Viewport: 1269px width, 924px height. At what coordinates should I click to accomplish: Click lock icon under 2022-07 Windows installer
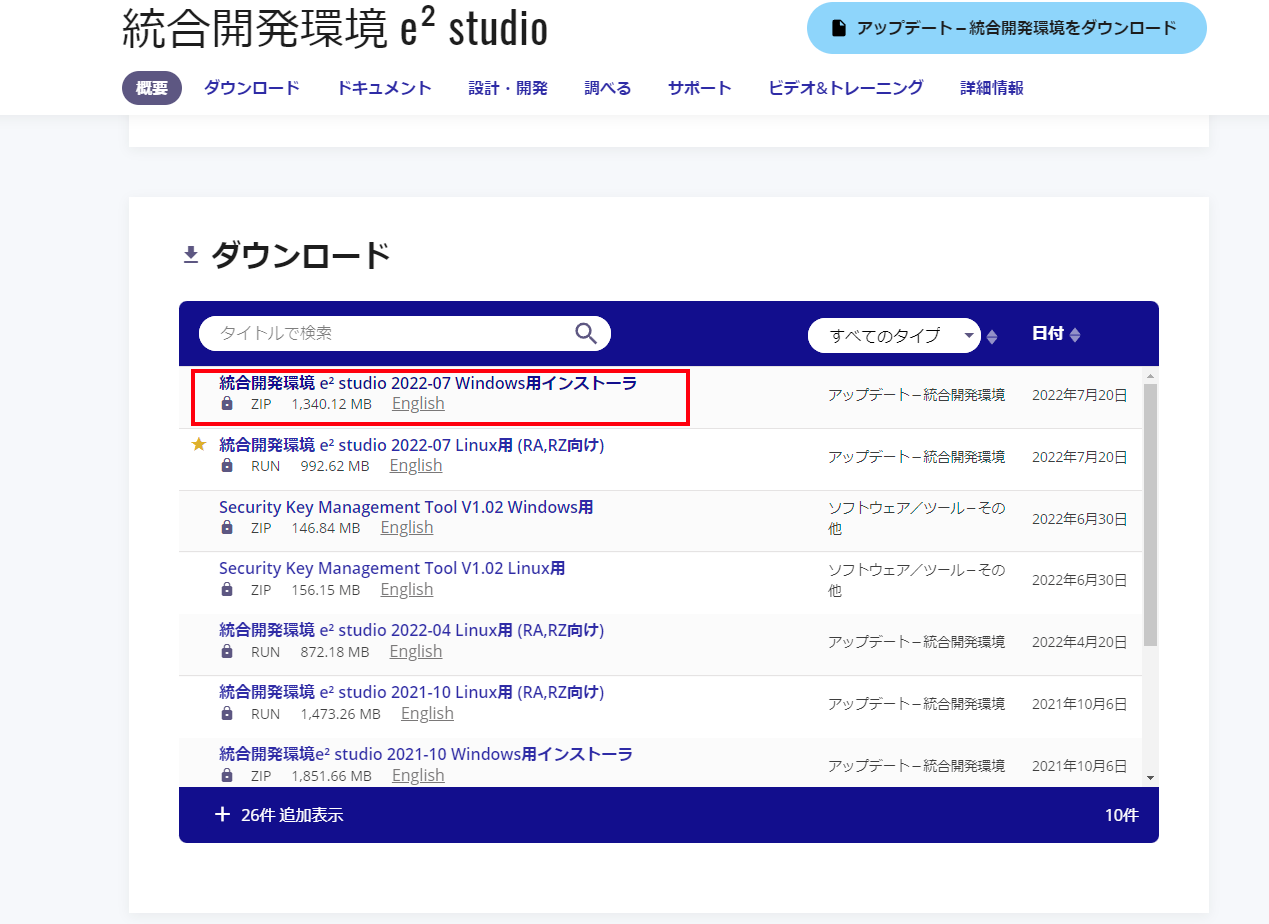pos(227,404)
